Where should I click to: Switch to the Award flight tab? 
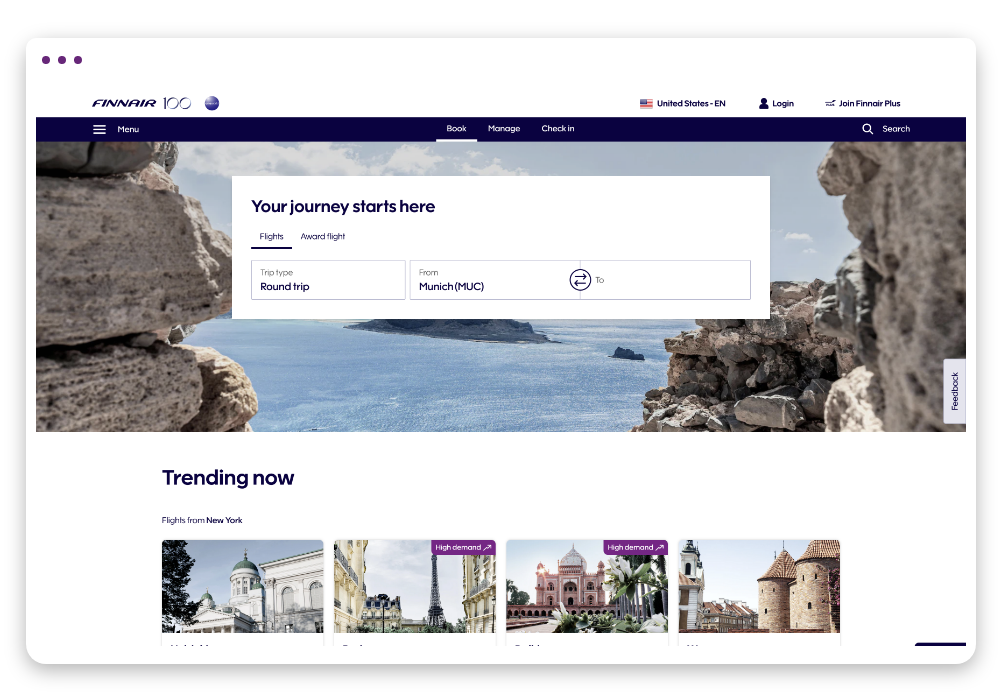[x=323, y=237]
